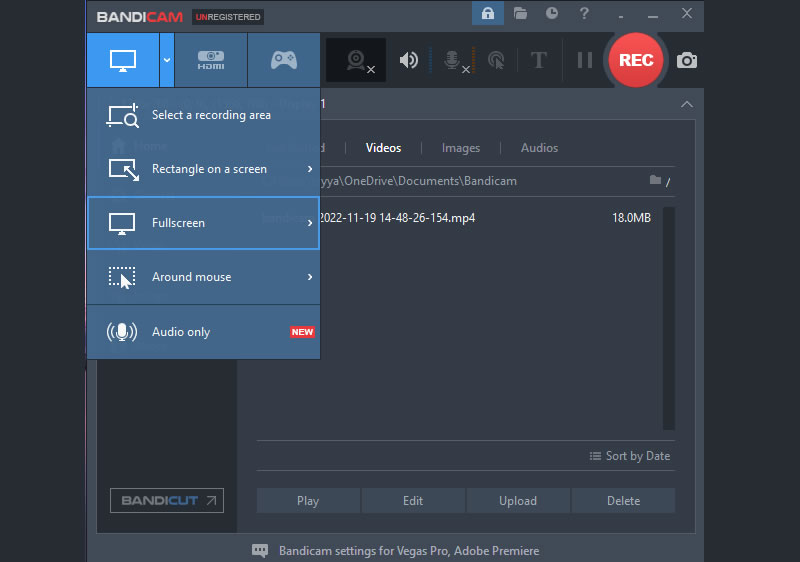This screenshot has height=562, width=800.
Task: Open the Sort by Date menu
Action: (x=630, y=456)
